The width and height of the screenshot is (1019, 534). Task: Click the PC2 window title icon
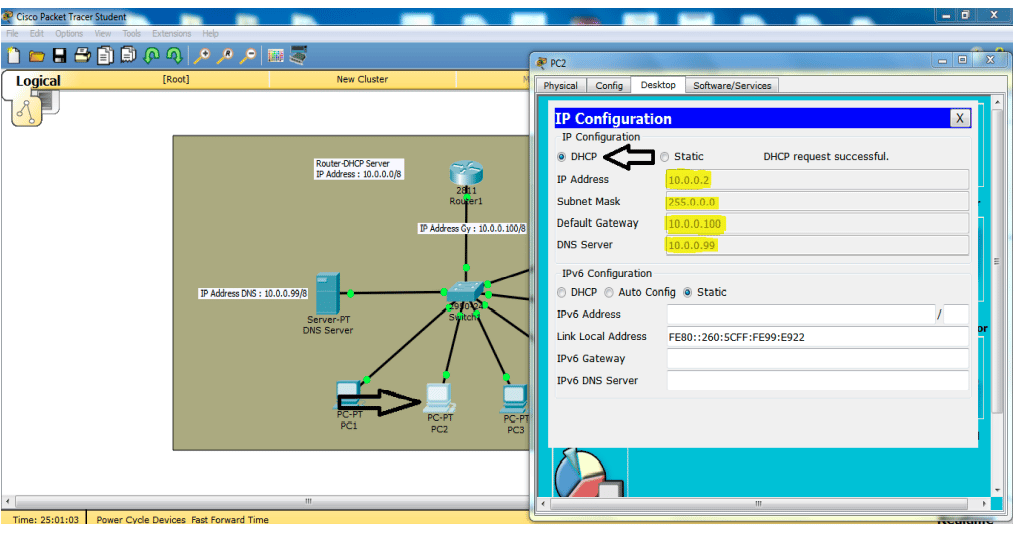pos(541,63)
